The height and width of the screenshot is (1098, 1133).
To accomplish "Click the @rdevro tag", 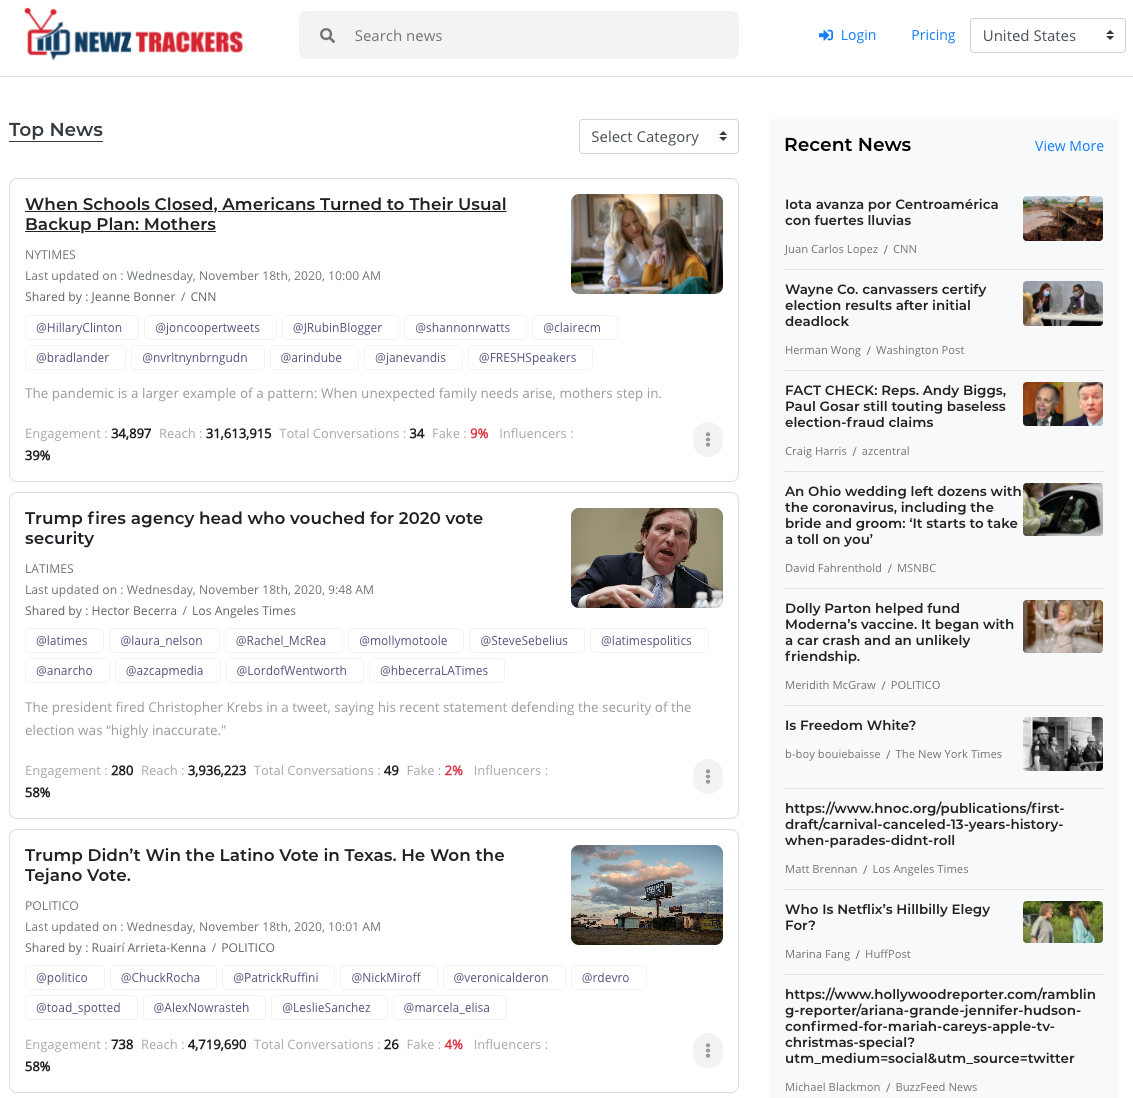I will coord(606,977).
